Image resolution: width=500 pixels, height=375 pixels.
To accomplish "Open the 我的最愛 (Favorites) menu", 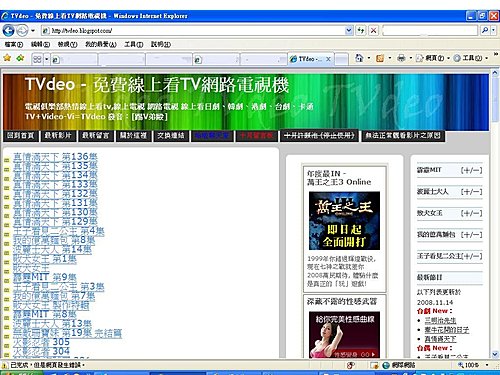I will [101, 44].
